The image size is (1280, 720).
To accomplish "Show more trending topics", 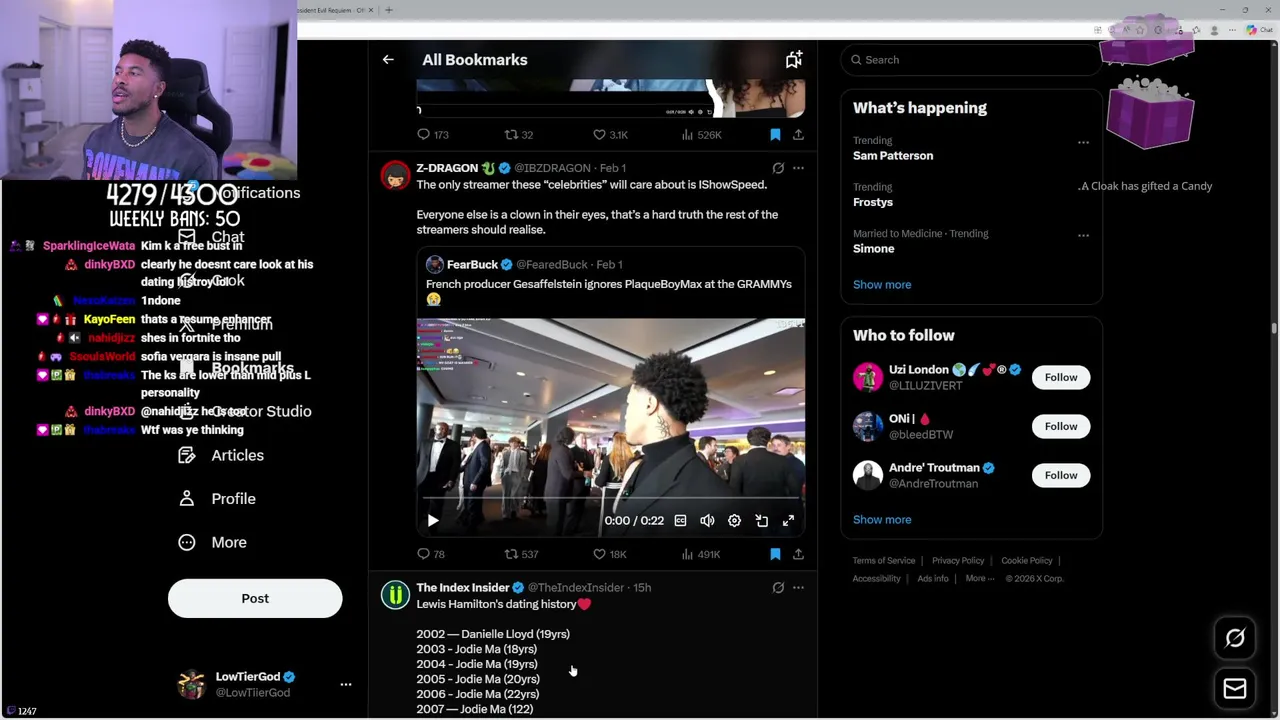I will tap(882, 285).
